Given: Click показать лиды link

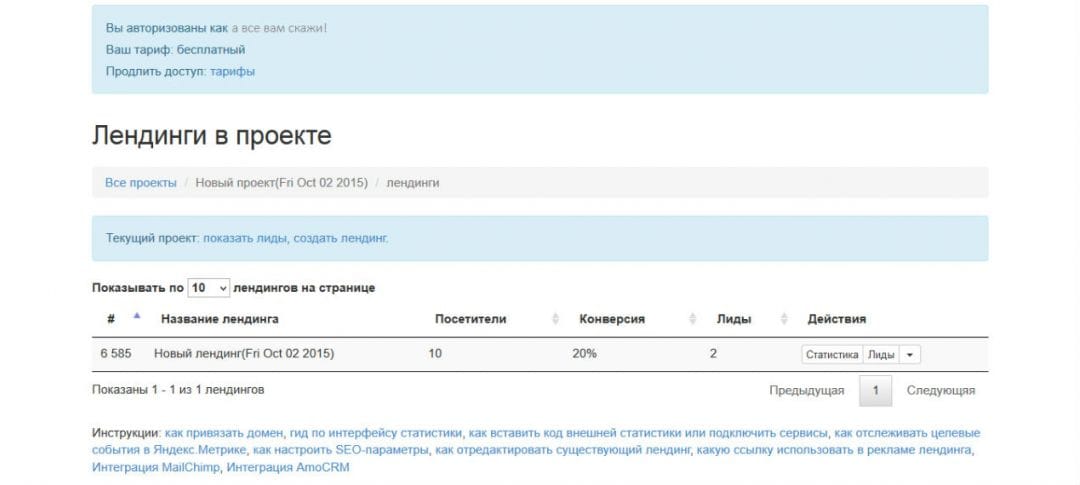Looking at the screenshot, I should point(245,238).
